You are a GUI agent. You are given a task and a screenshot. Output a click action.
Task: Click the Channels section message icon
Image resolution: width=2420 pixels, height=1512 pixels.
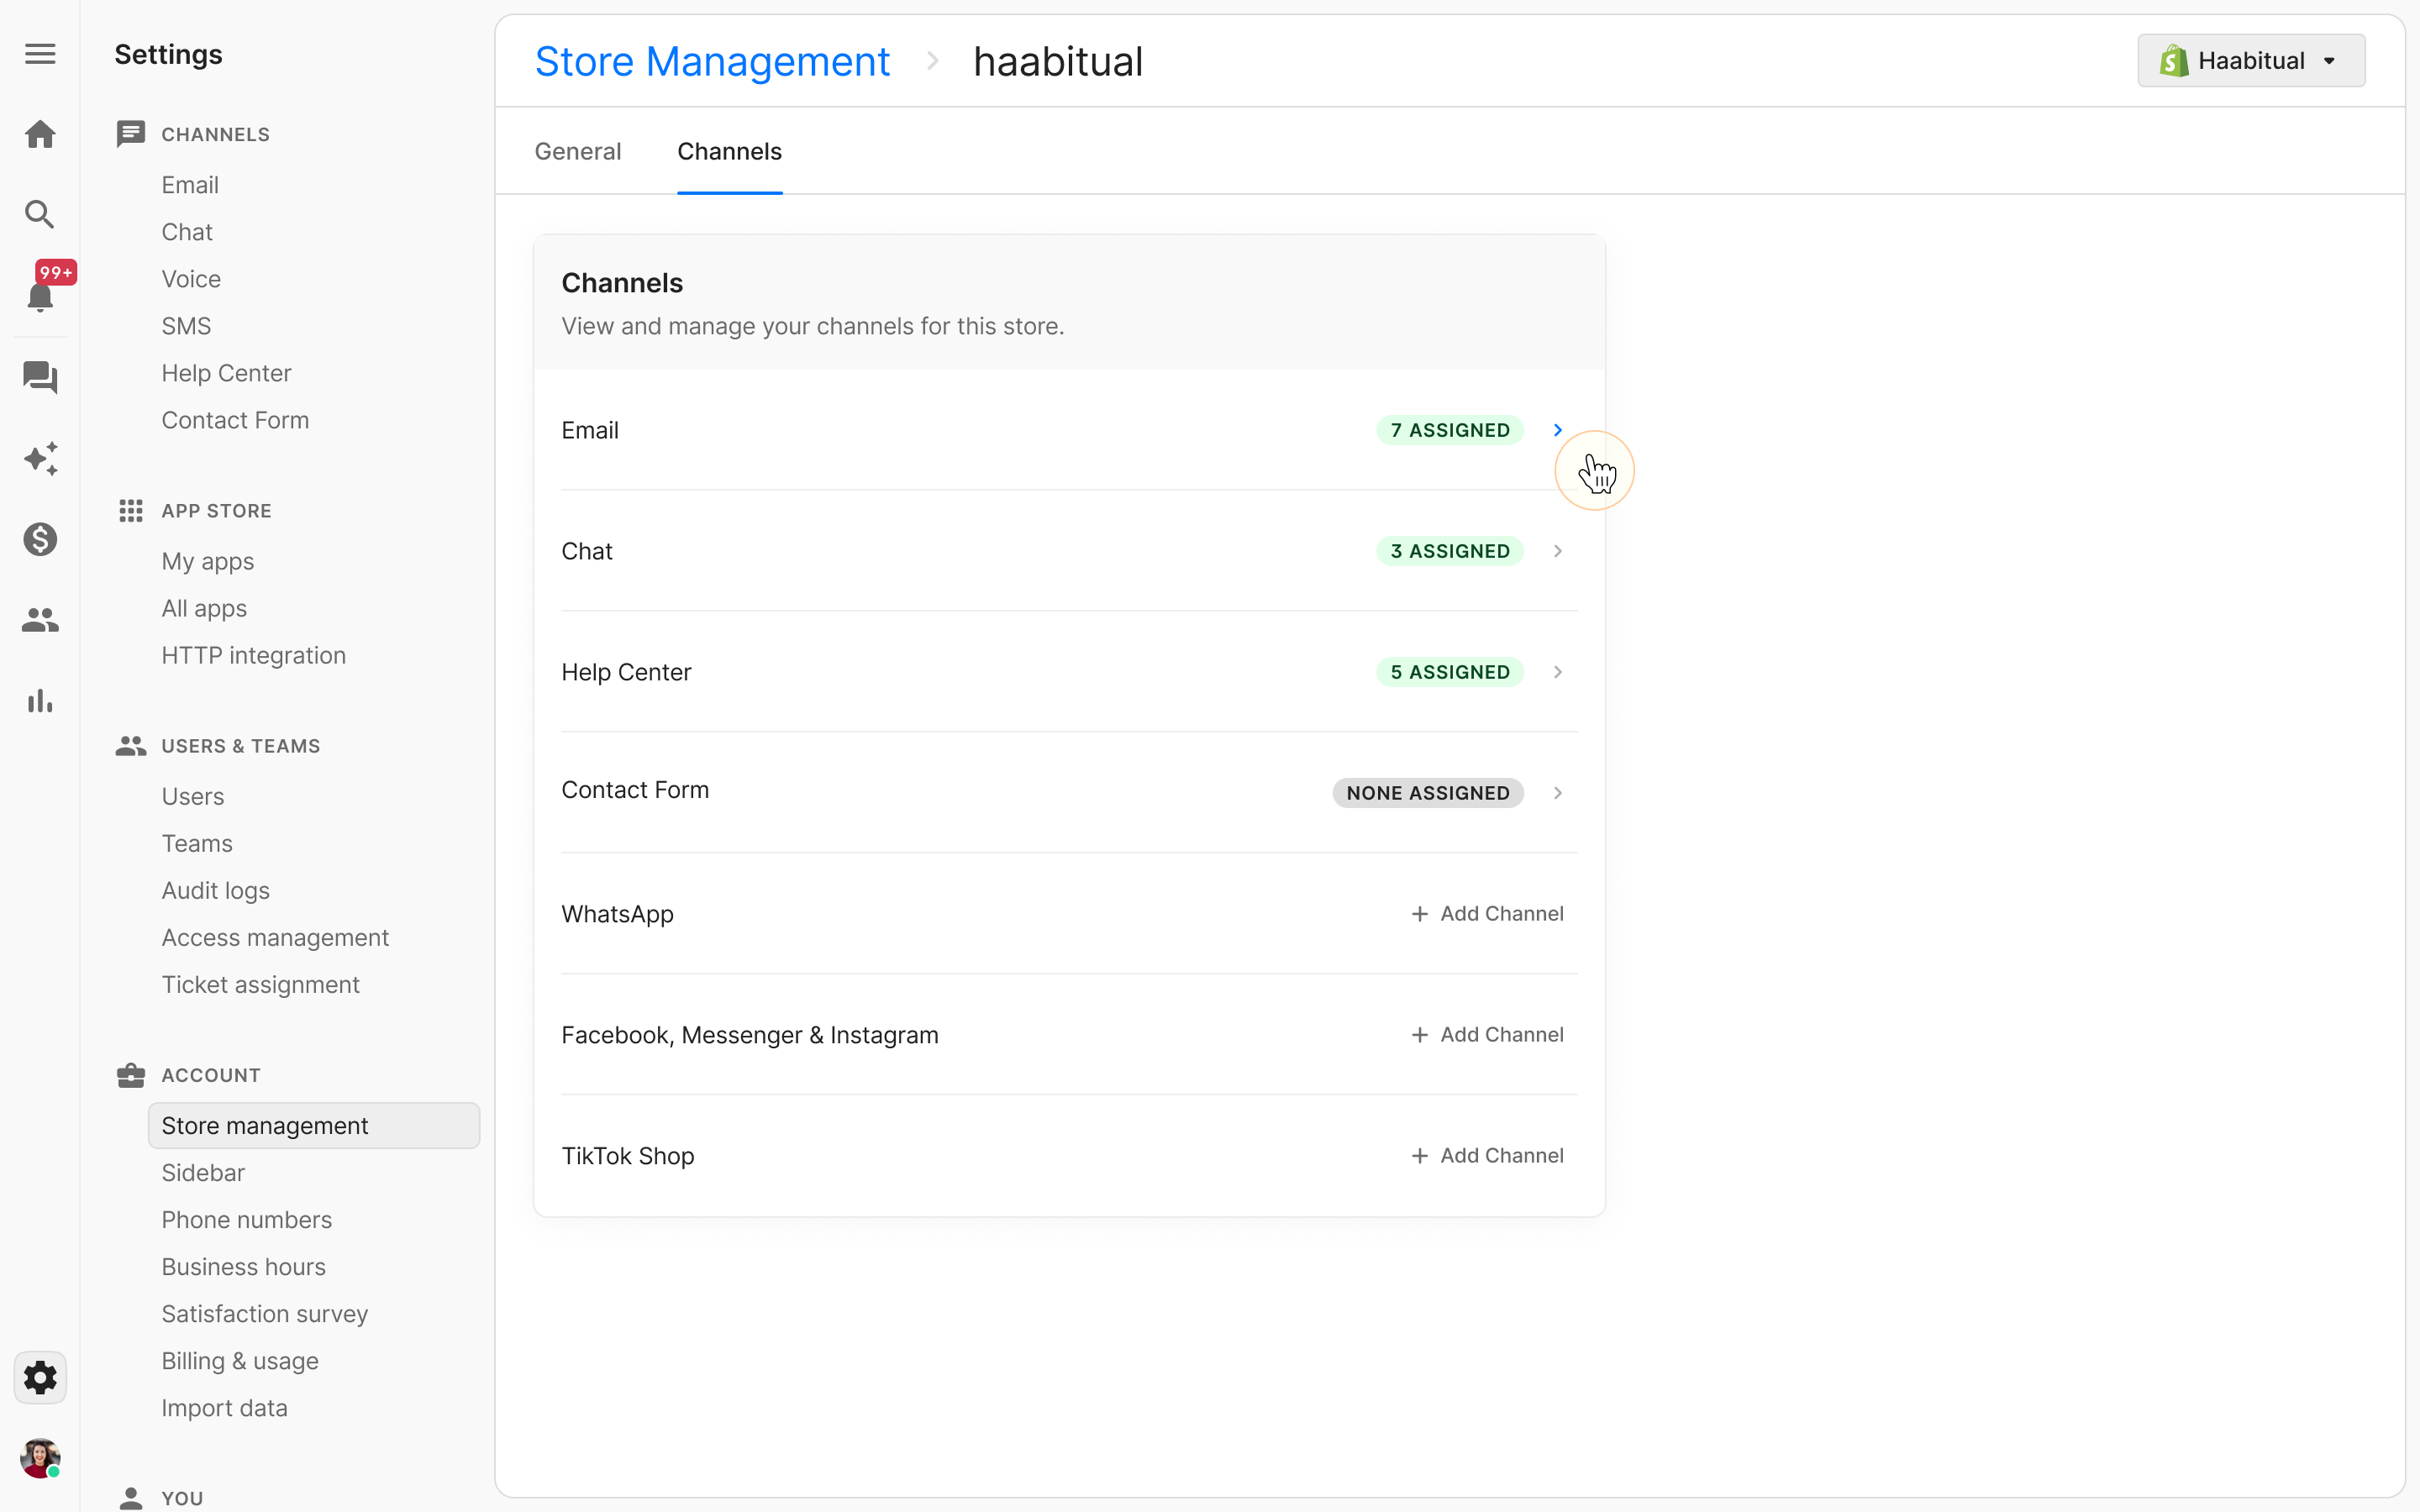coord(131,134)
